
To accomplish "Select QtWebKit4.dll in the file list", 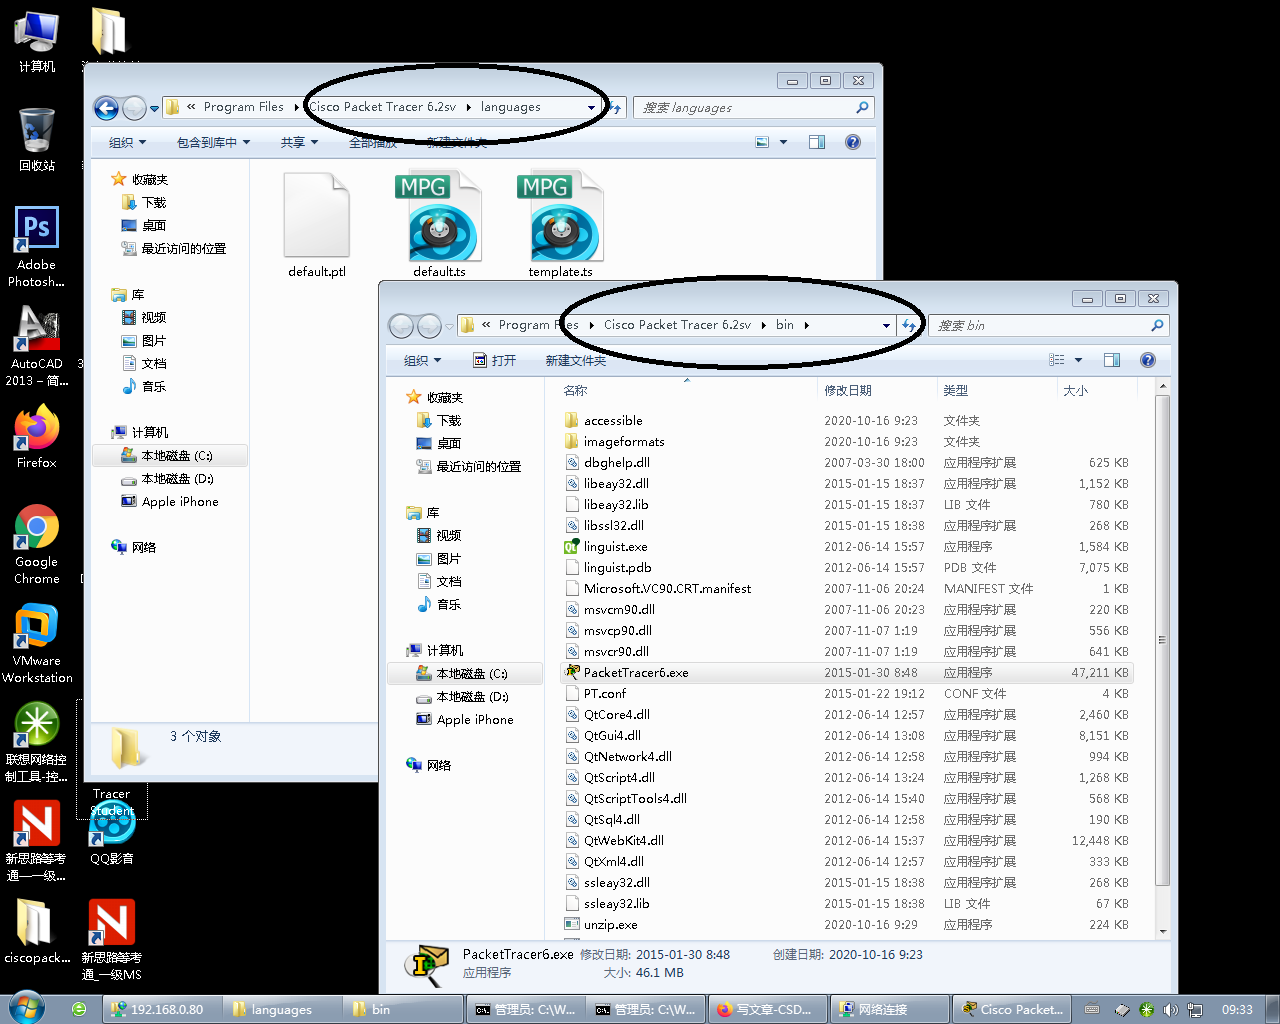I will pyautogui.click(x=624, y=841).
